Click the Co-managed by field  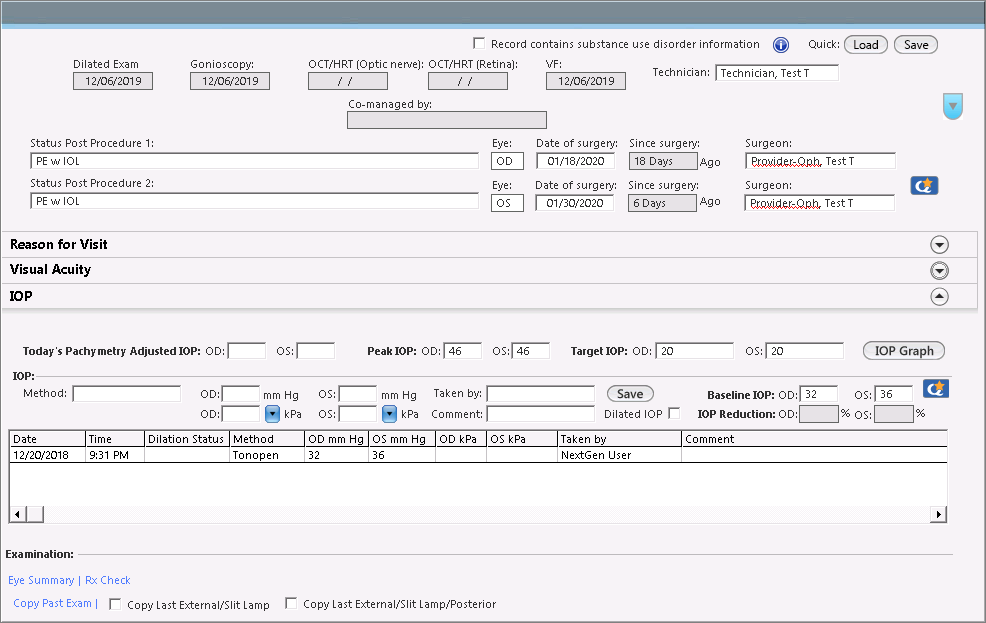click(446, 120)
